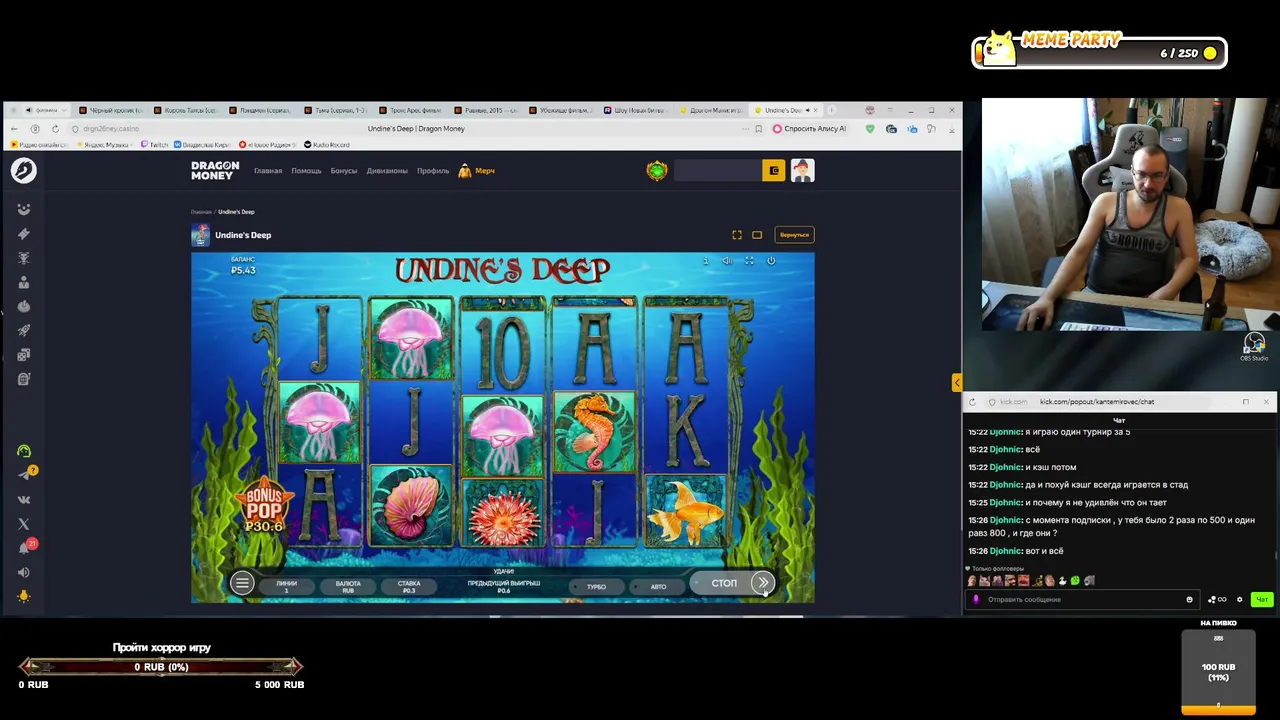The width and height of the screenshot is (1280, 720).
Task: Open the ВАЛЮТА RUB currency selector
Action: (x=348, y=586)
